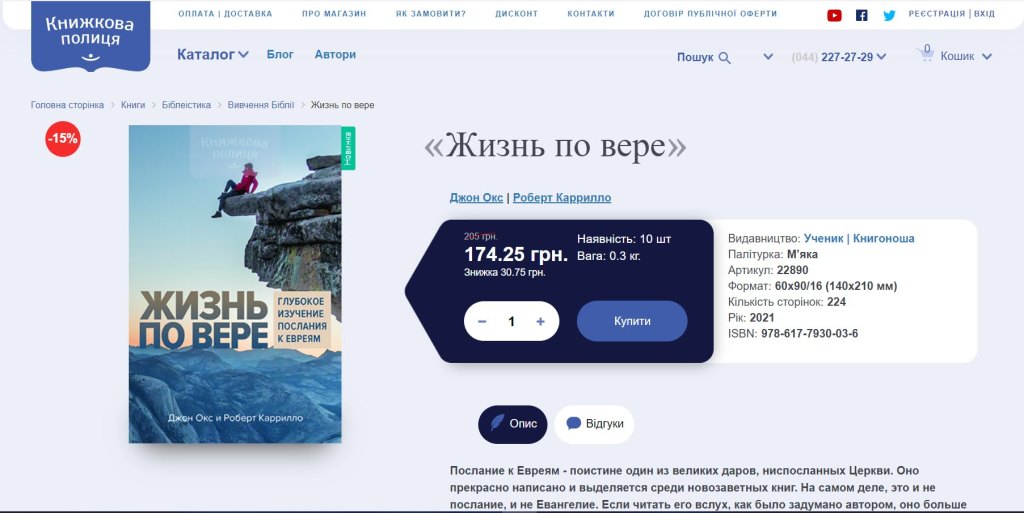Go to Книжкова полиця home logo
The image size is (1024, 513).
click(x=91, y=36)
